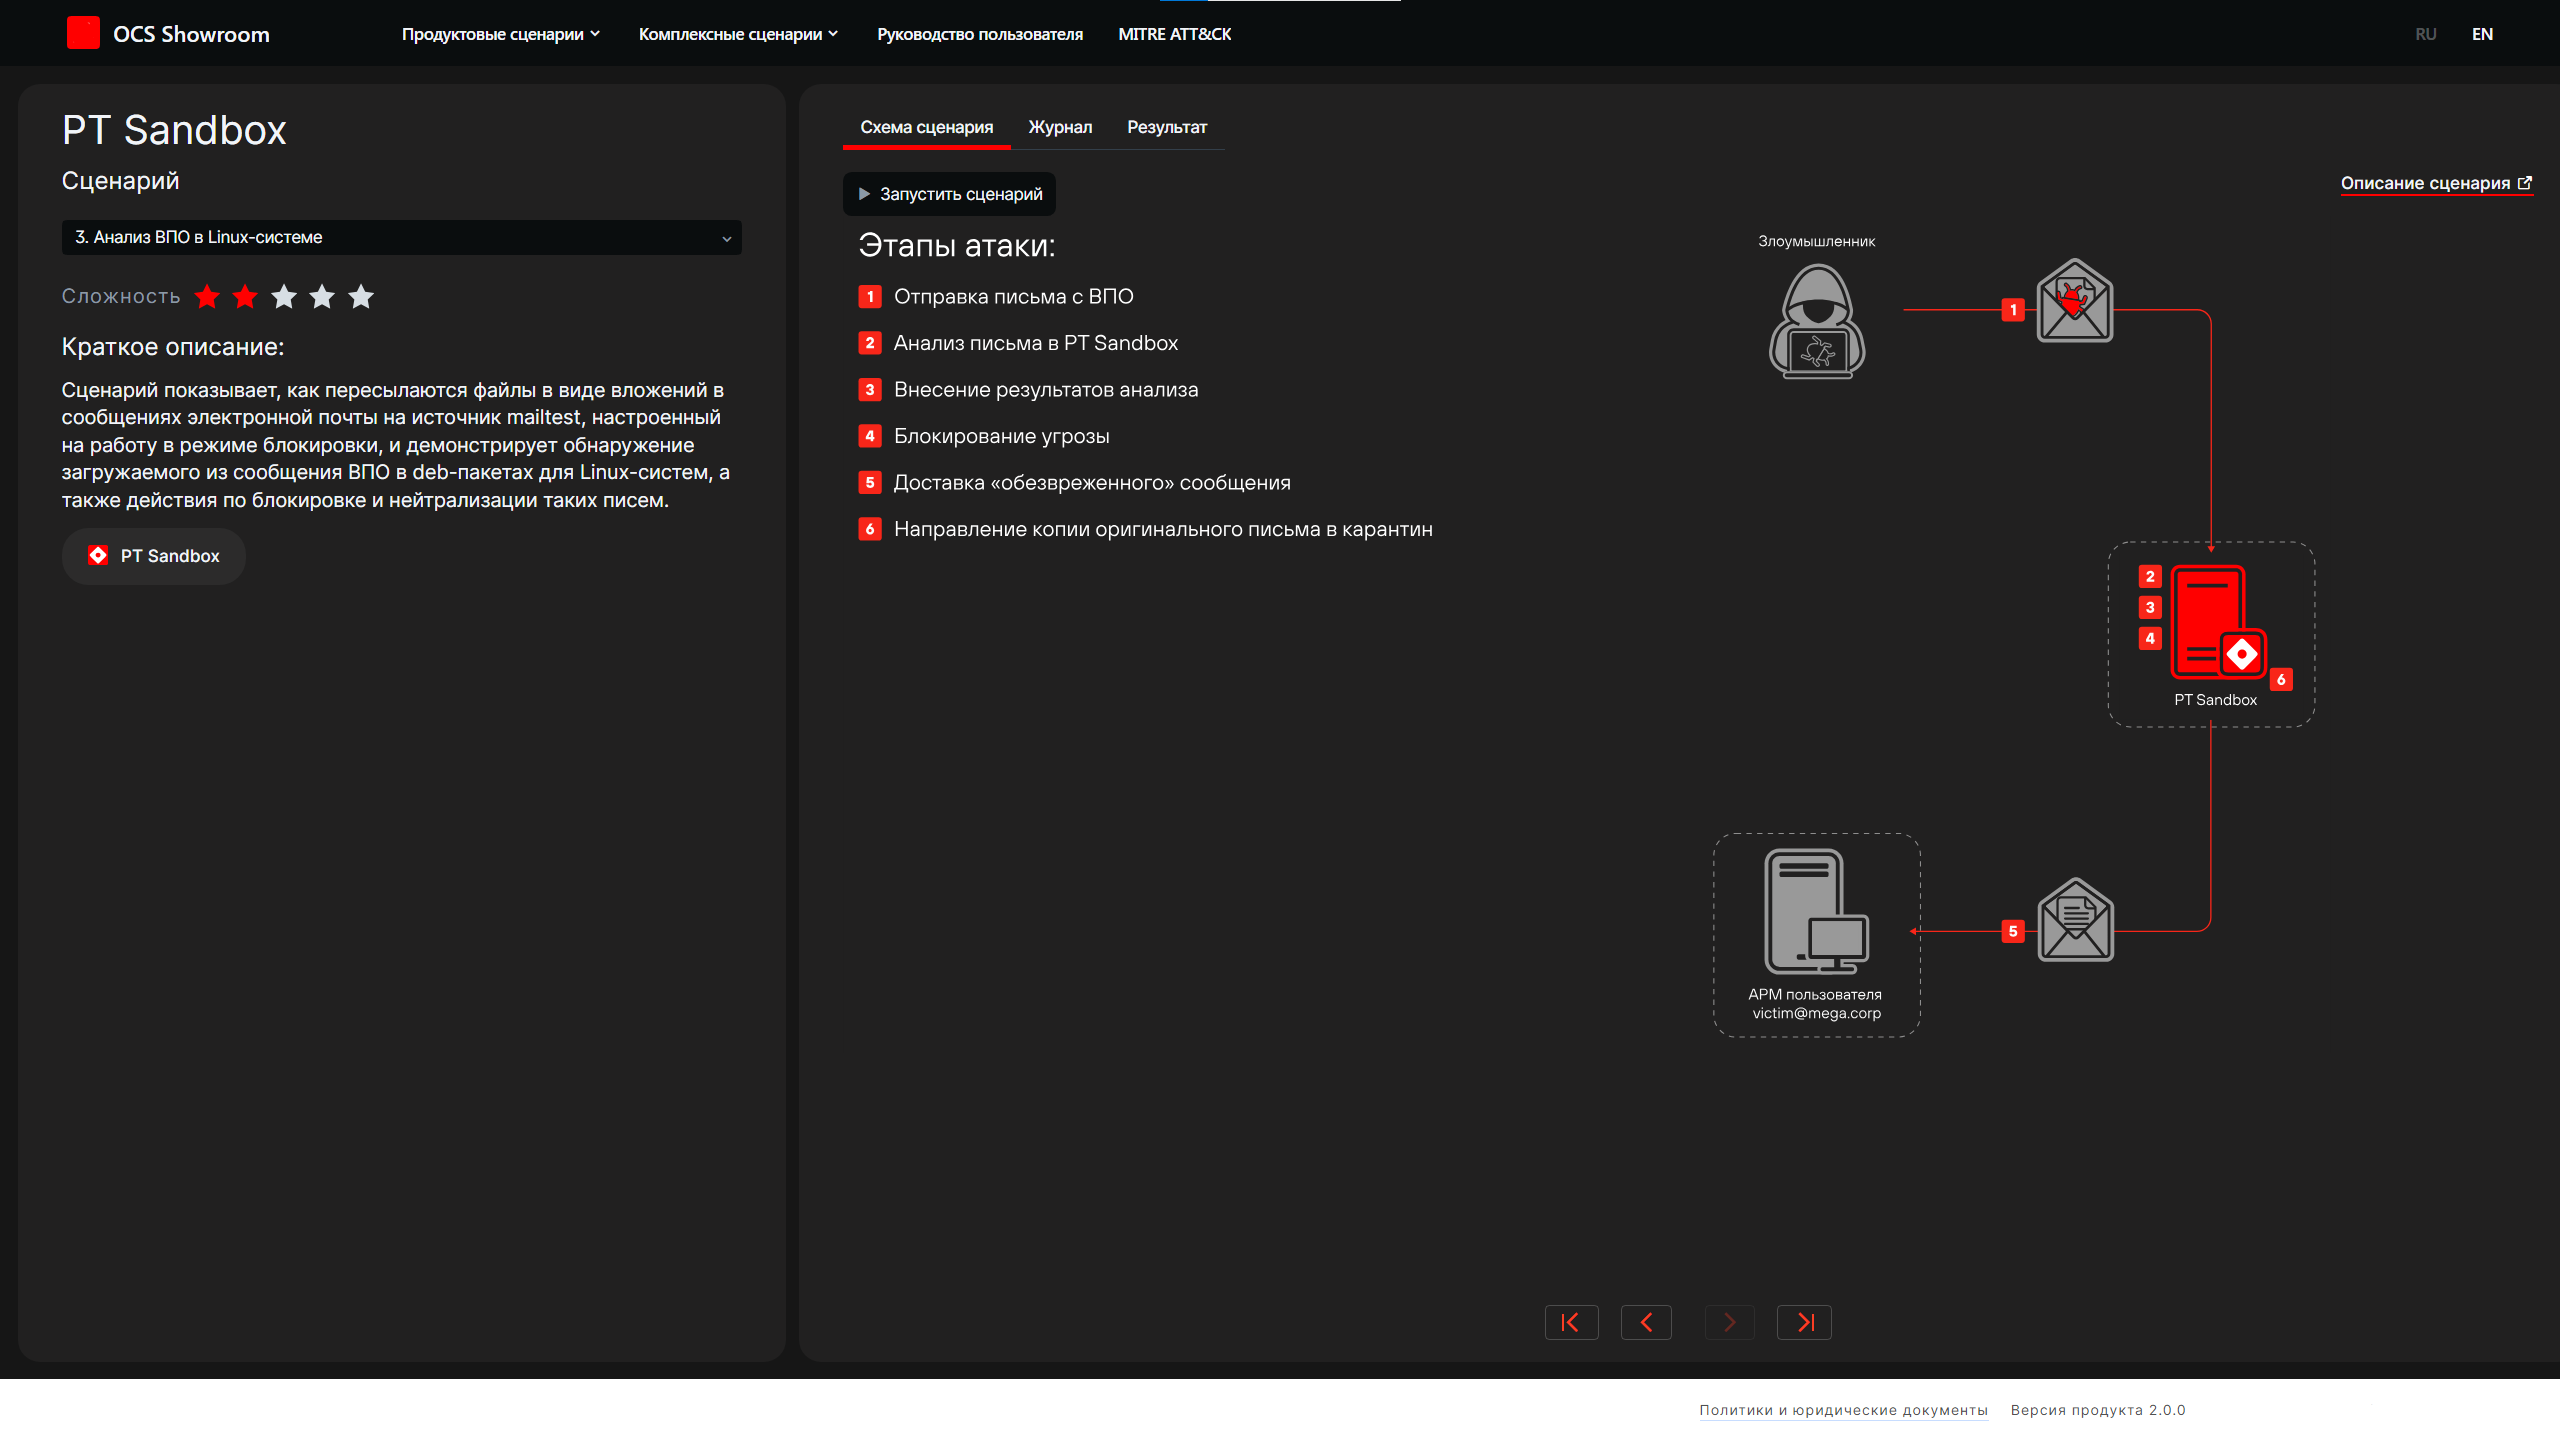Click the PT Sandbox product chip
This screenshot has height=1440, width=2560.
[154, 556]
